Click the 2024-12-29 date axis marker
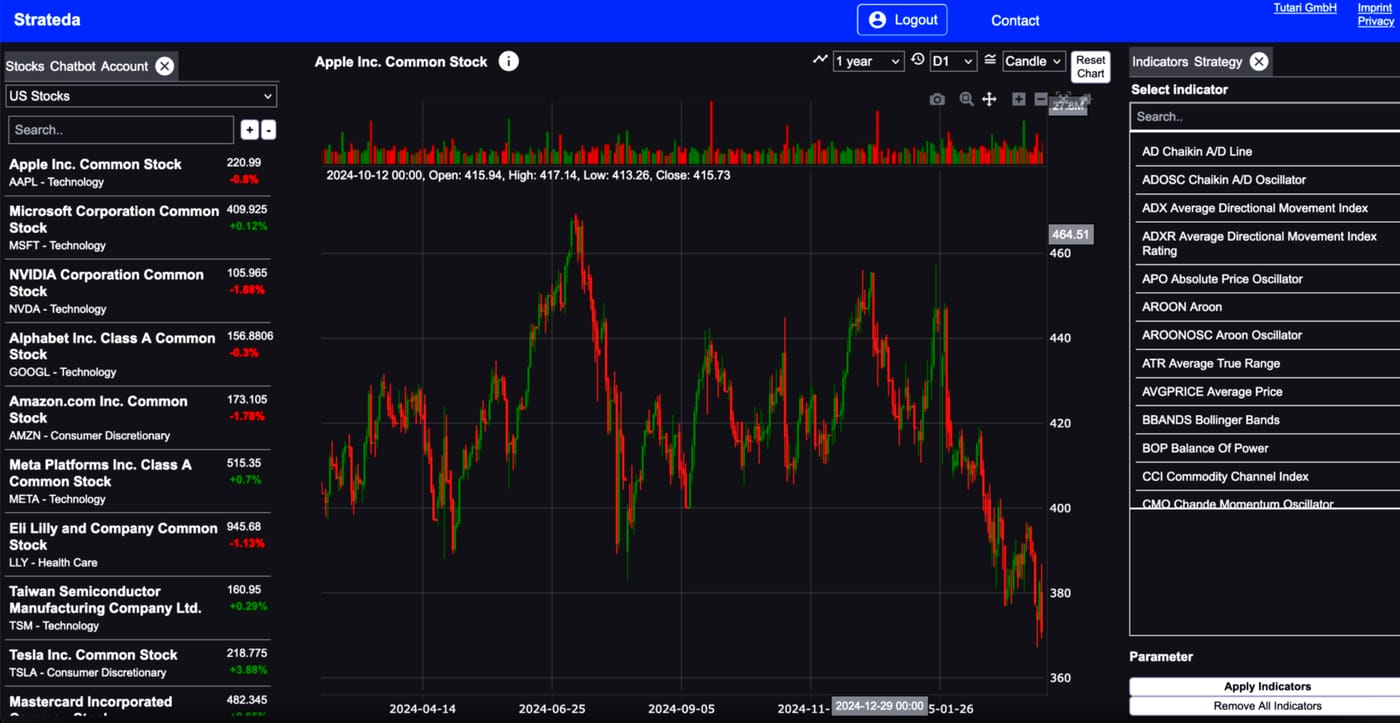The width and height of the screenshot is (1400, 723). (x=879, y=706)
